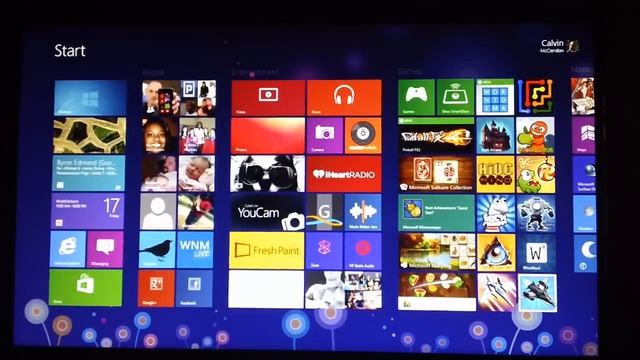
Task: Open the blue Facebook tile
Action: point(194,288)
